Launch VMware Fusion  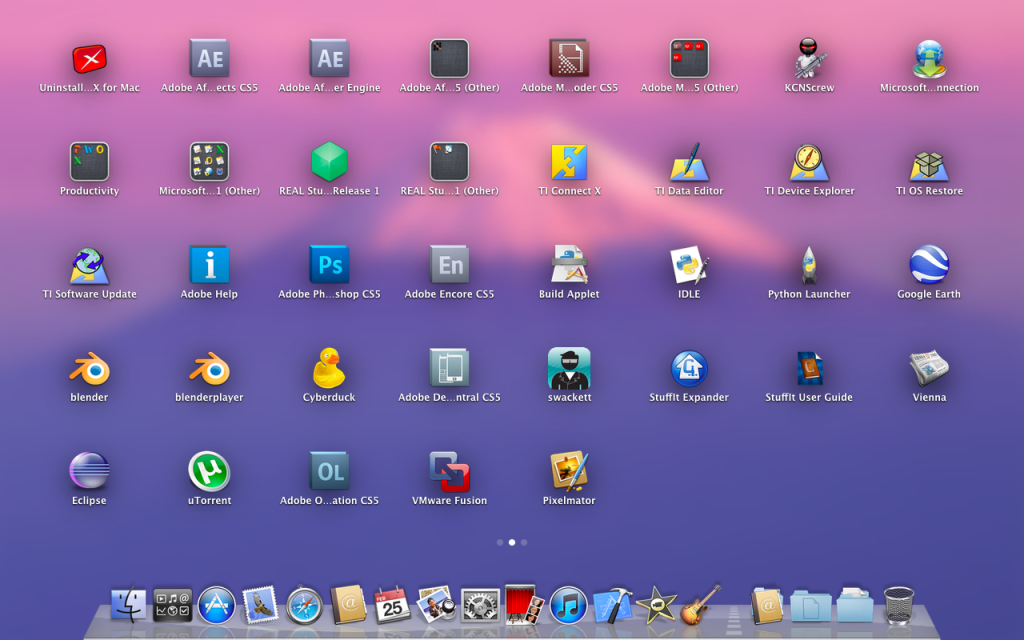449,471
